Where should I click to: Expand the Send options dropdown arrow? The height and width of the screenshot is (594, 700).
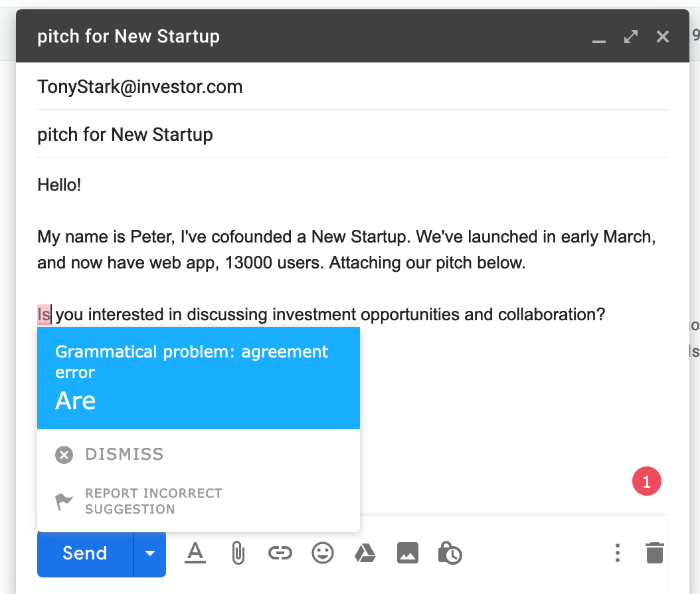150,554
